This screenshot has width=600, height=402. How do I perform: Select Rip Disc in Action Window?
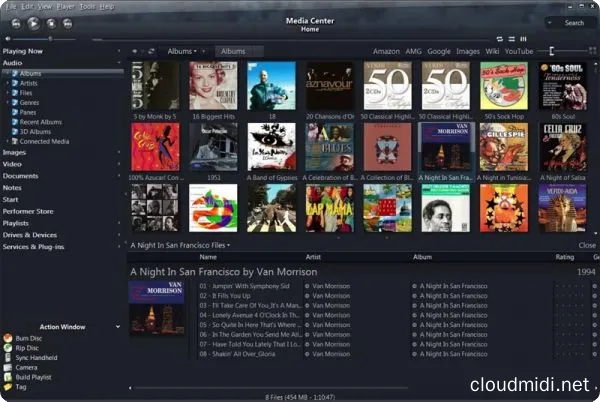9,348
